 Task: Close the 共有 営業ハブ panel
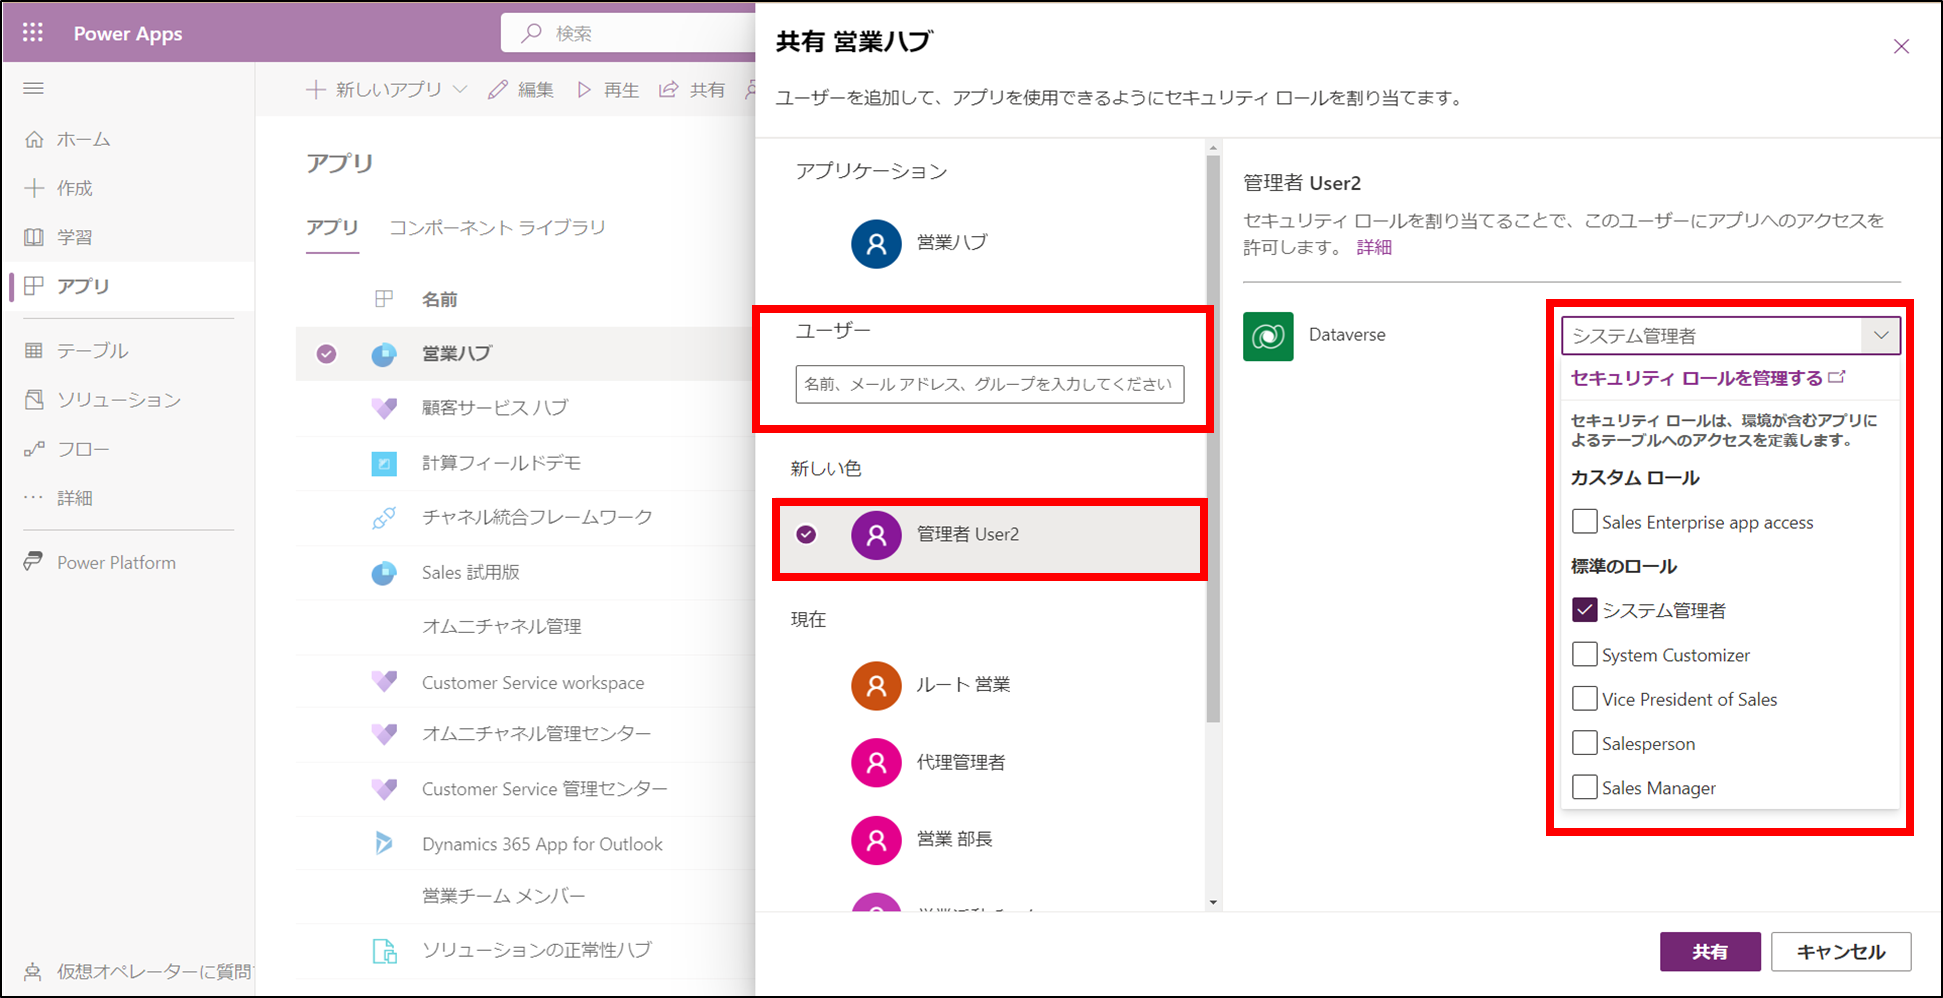[1901, 47]
